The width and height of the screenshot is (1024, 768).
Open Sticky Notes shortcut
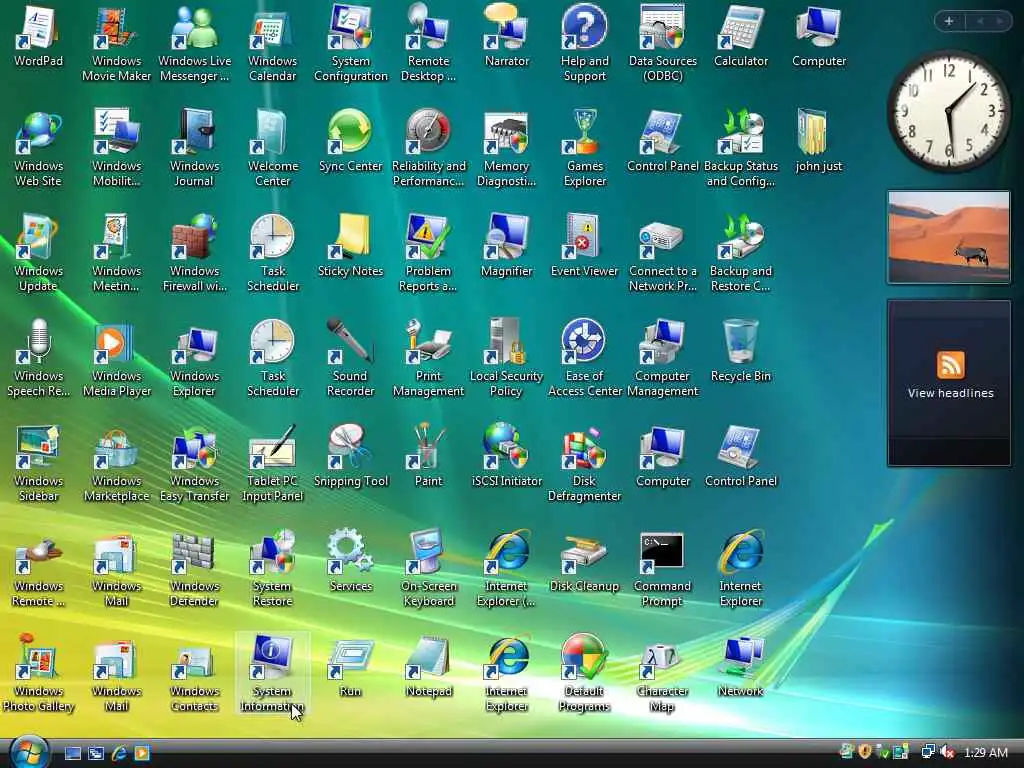tap(351, 246)
